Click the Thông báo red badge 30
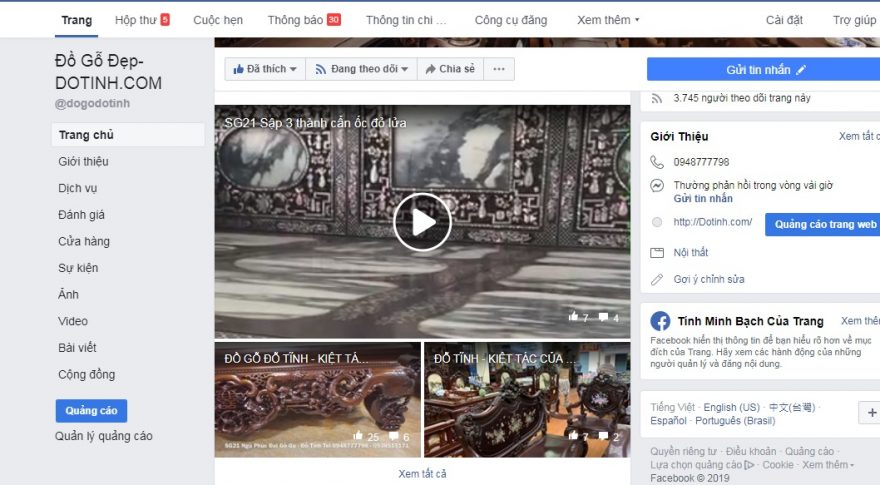The image size is (880, 485). point(333,20)
